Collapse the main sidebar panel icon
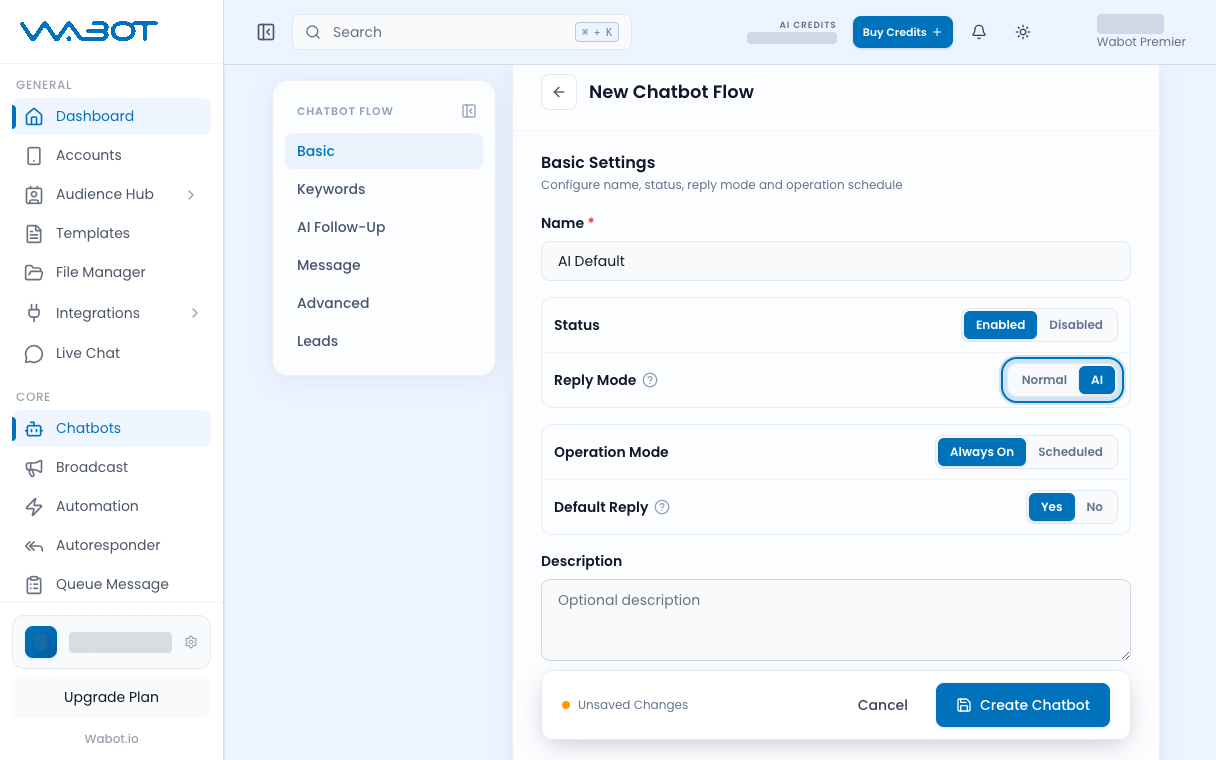This screenshot has height=760, width=1216. click(266, 32)
